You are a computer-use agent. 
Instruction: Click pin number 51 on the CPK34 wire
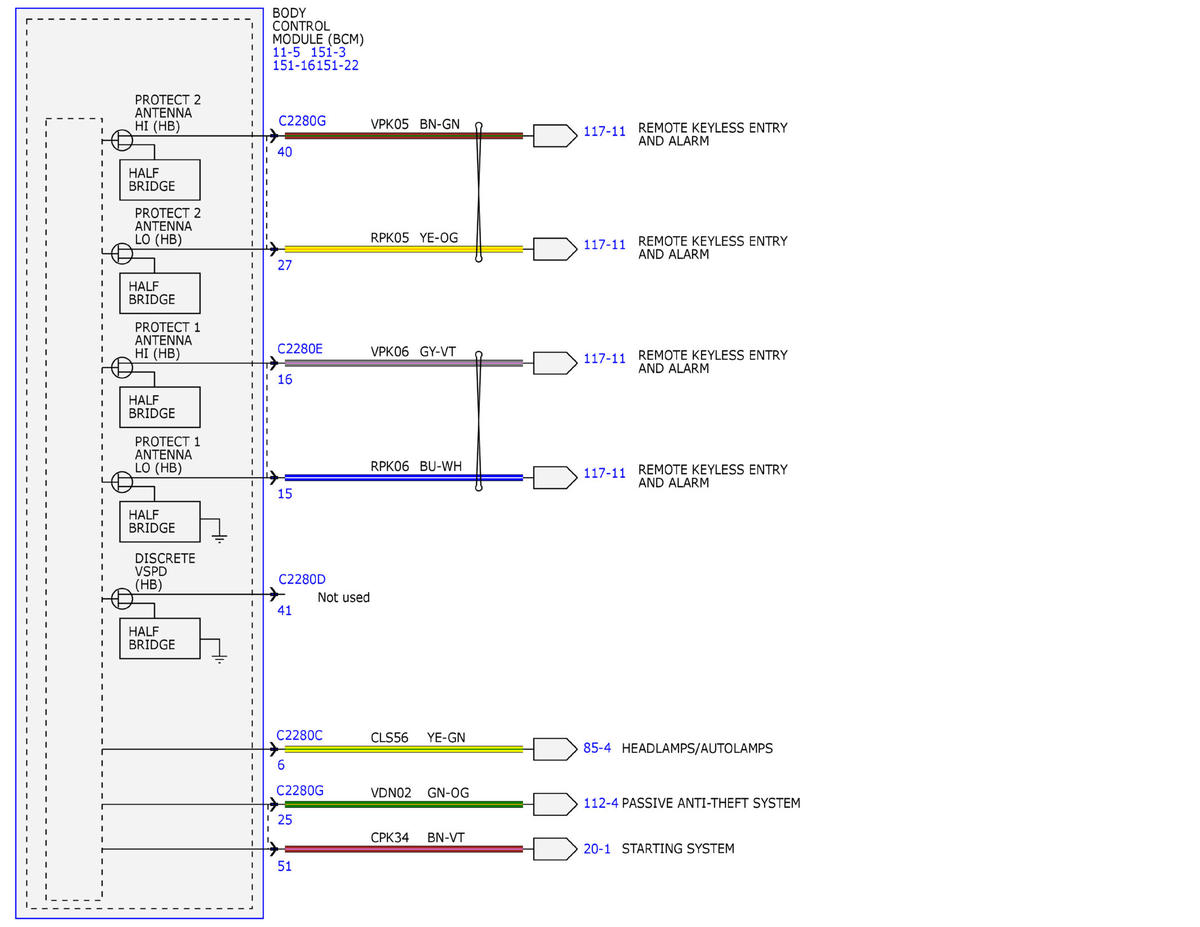pos(285,867)
